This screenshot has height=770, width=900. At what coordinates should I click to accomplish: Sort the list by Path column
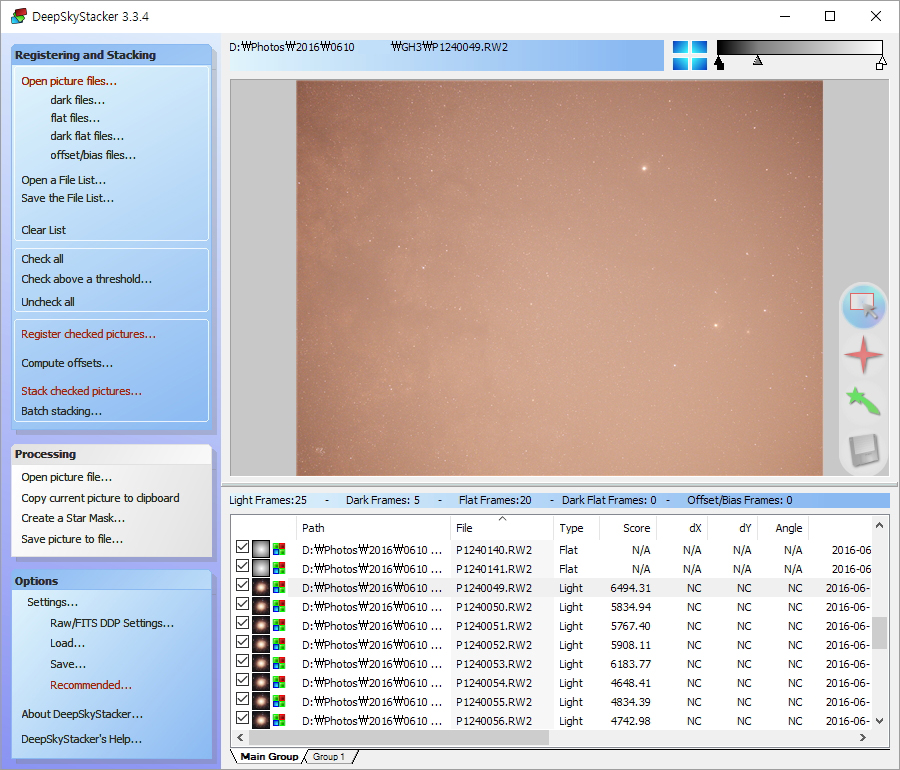pos(373,528)
